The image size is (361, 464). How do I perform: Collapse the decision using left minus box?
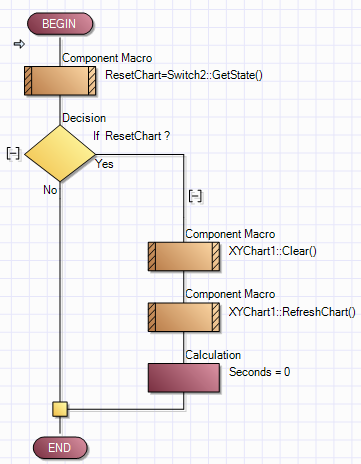pos(13,153)
